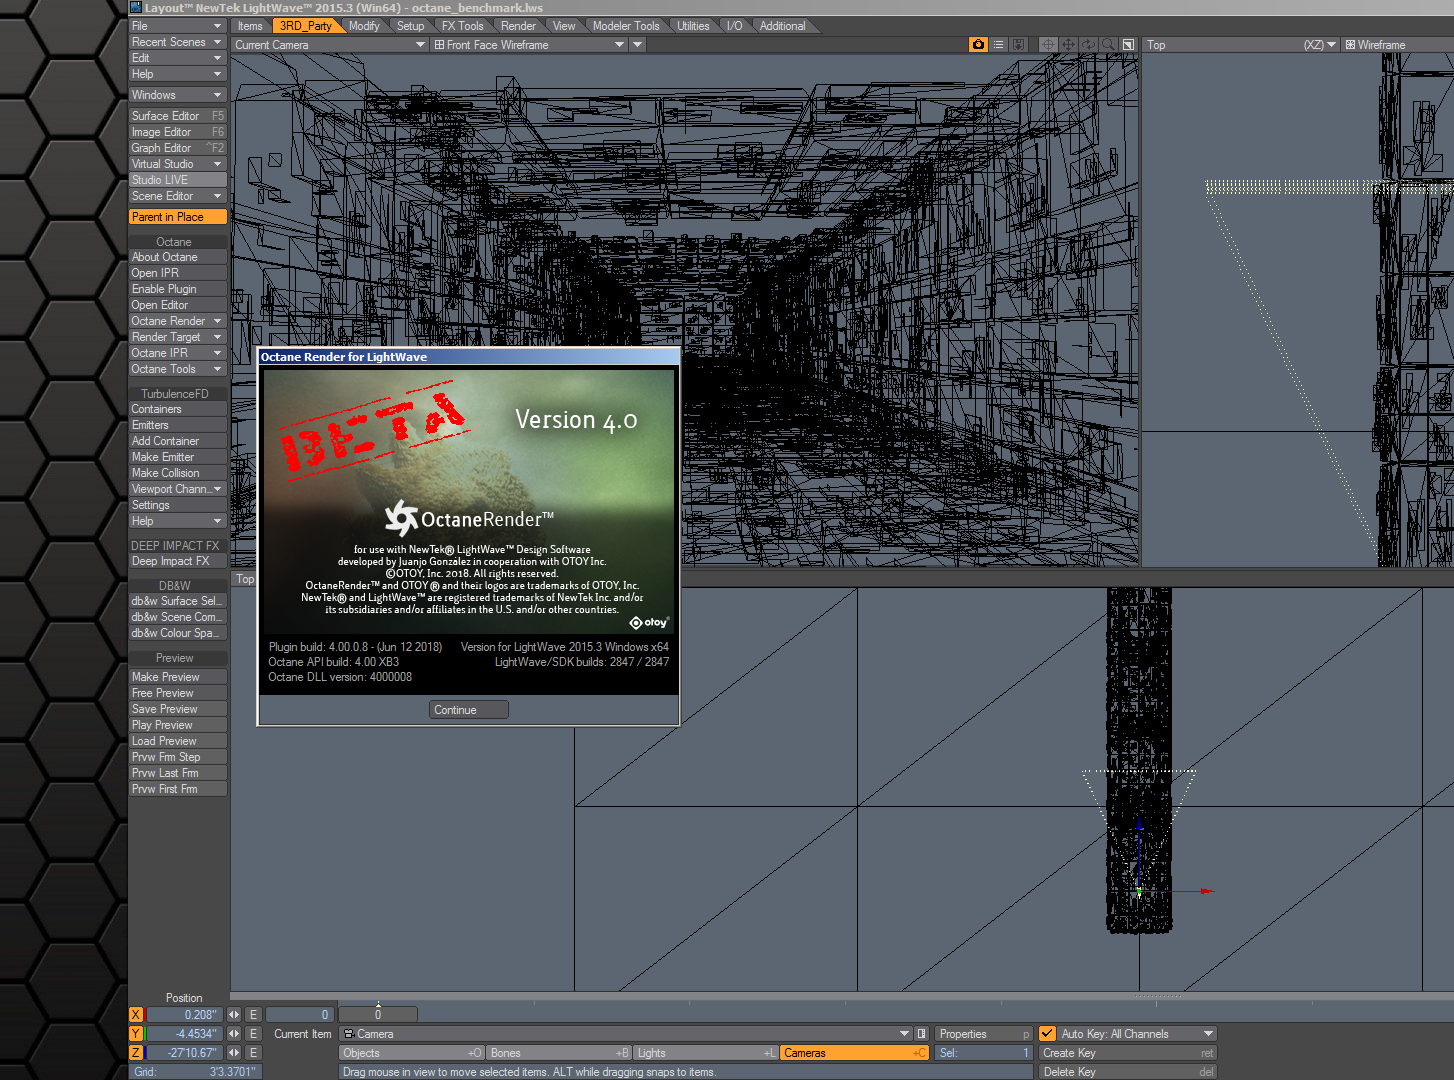This screenshot has height=1080, width=1454.
Task: Switch to the FX Tools tab
Action: point(463,26)
